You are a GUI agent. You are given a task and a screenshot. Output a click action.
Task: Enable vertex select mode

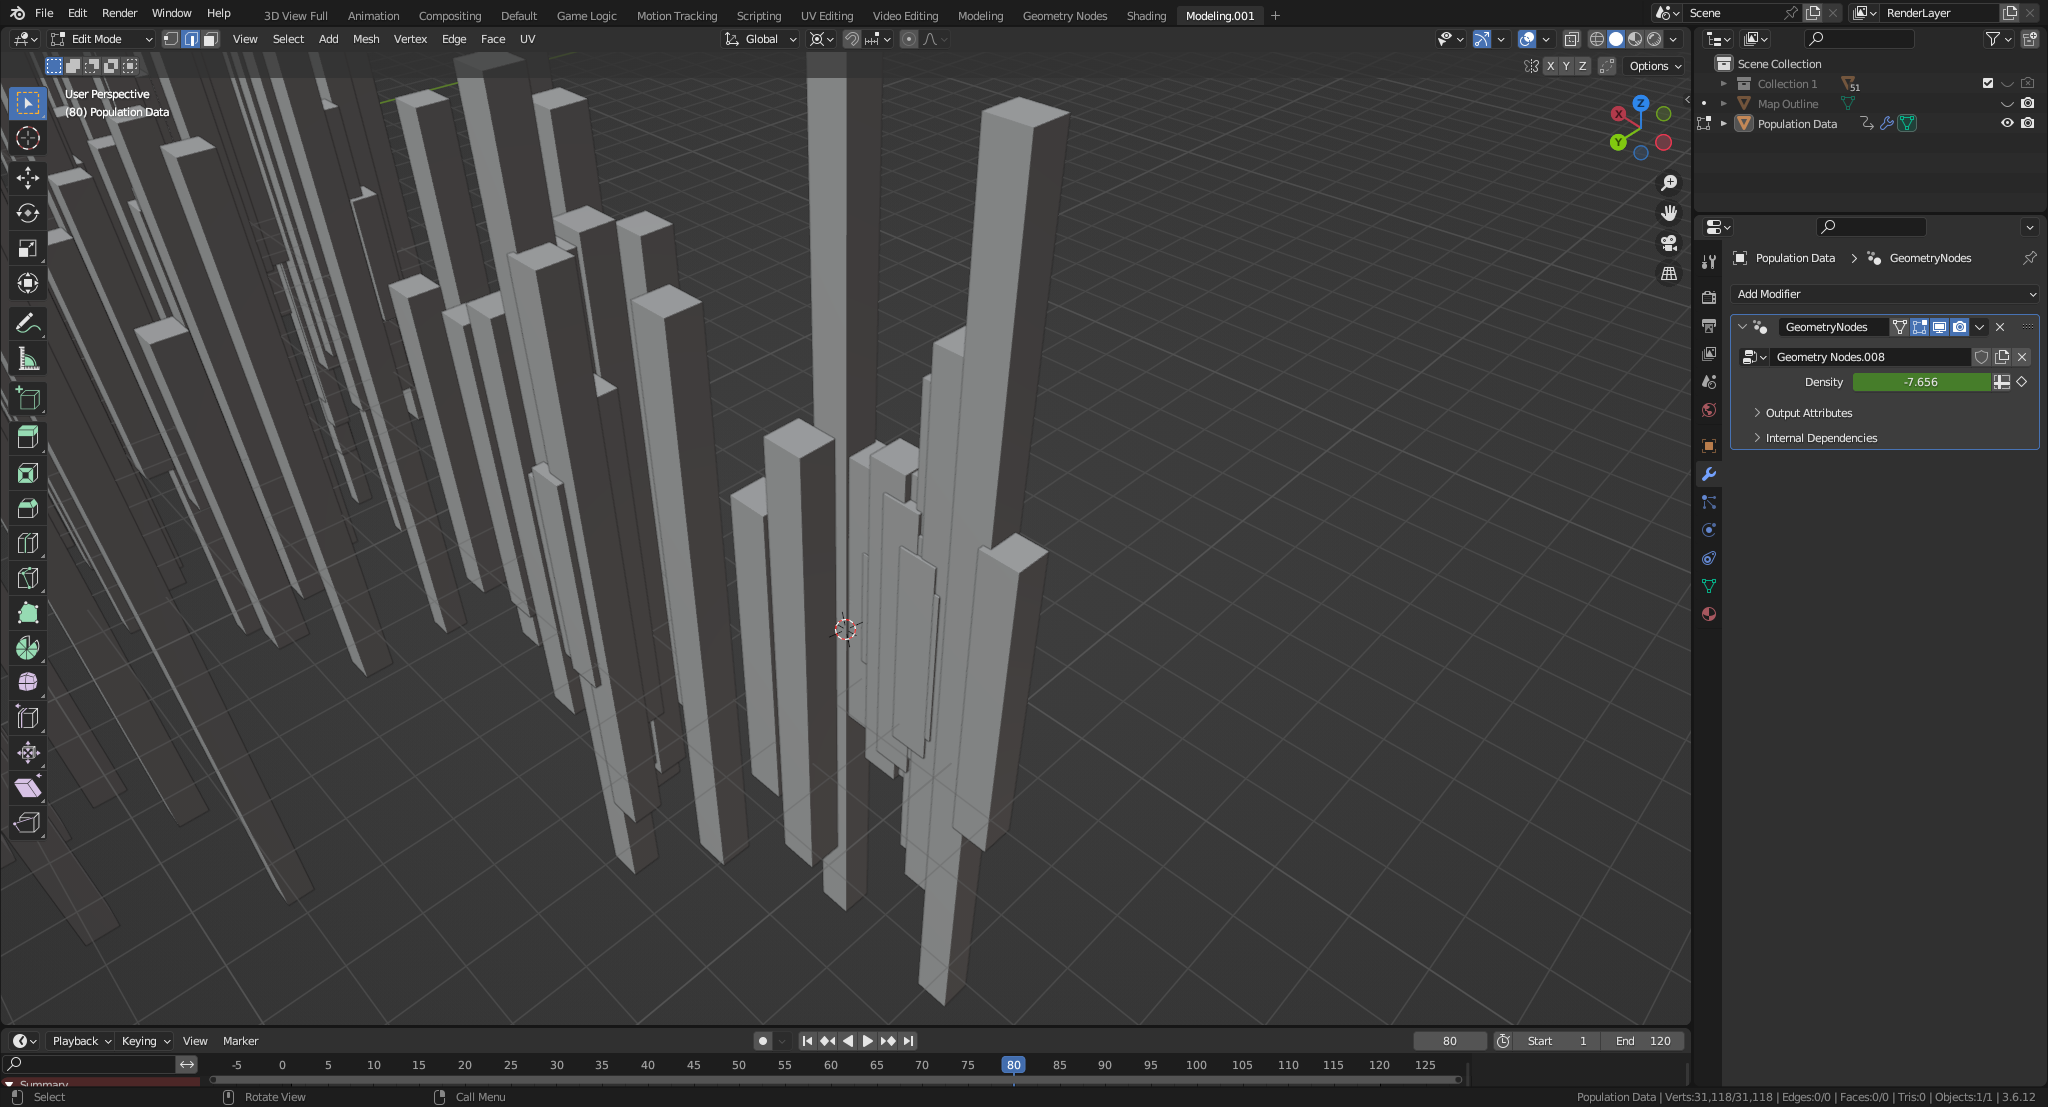[171, 39]
